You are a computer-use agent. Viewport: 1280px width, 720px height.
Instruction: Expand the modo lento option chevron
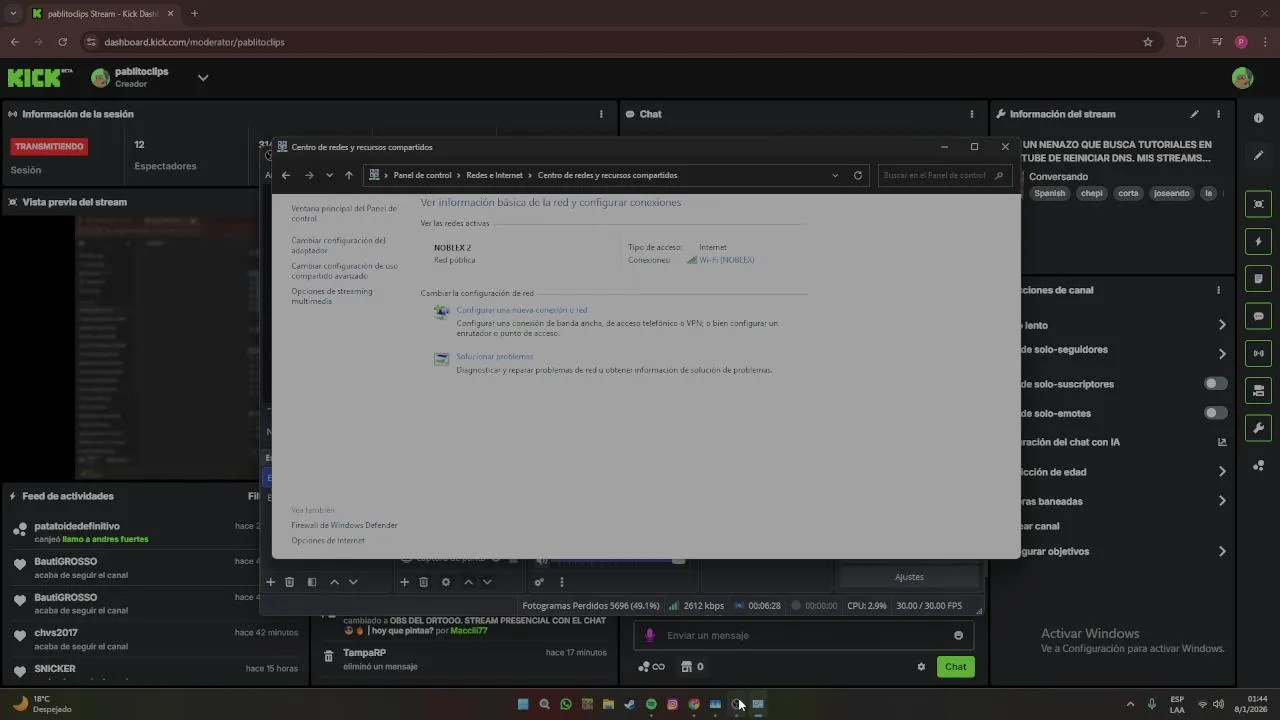click(x=1222, y=325)
